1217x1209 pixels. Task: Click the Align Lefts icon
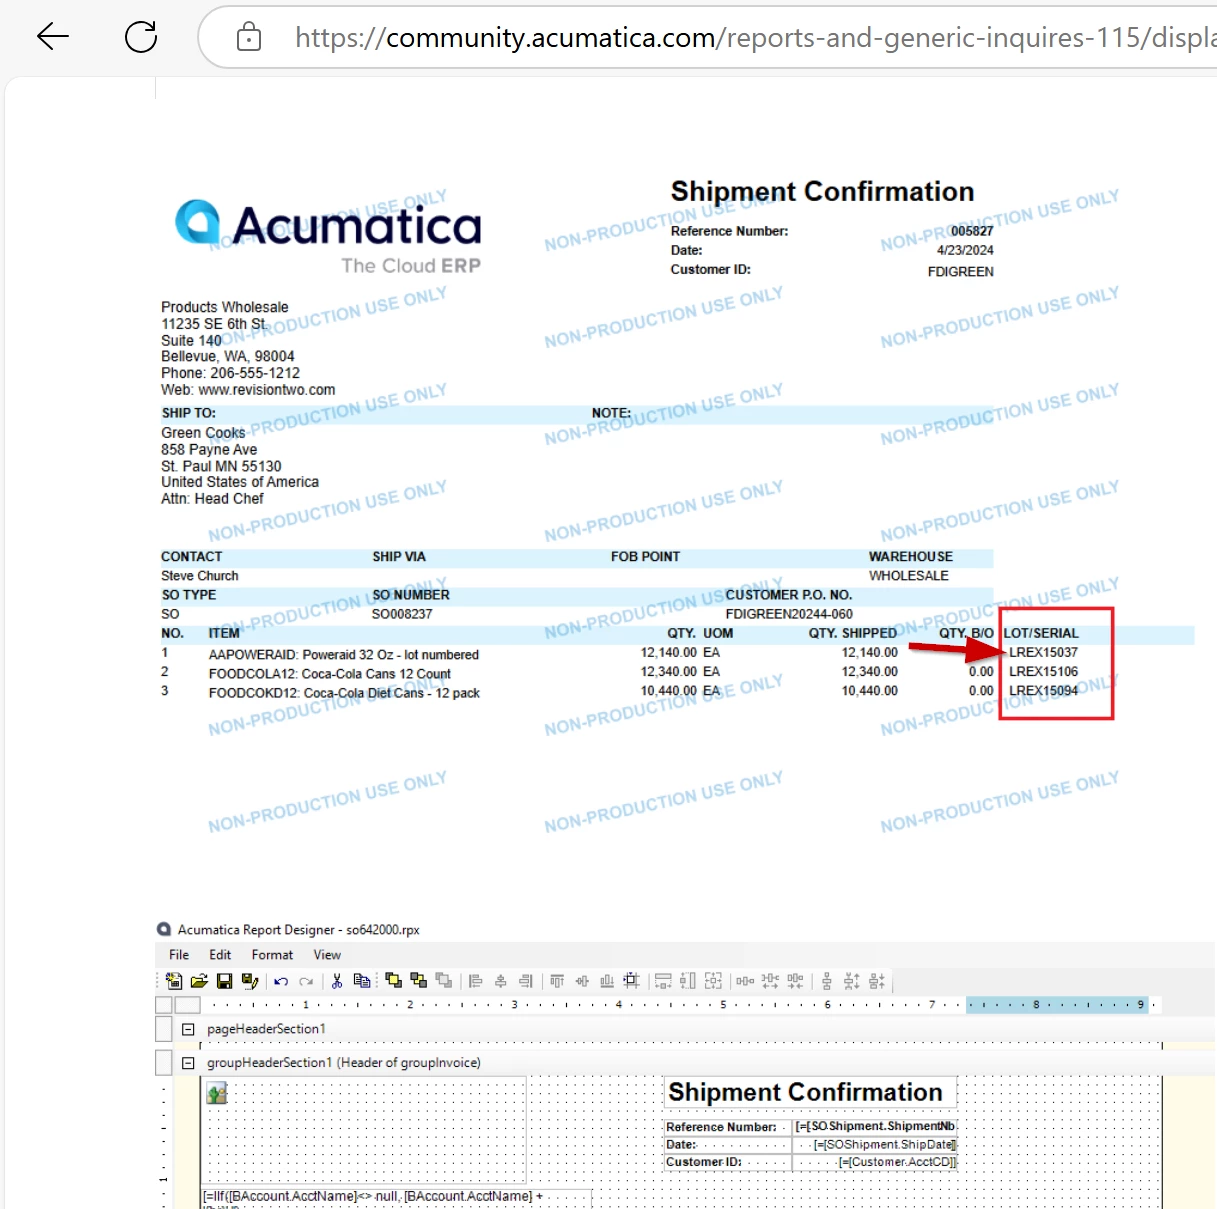click(475, 981)
